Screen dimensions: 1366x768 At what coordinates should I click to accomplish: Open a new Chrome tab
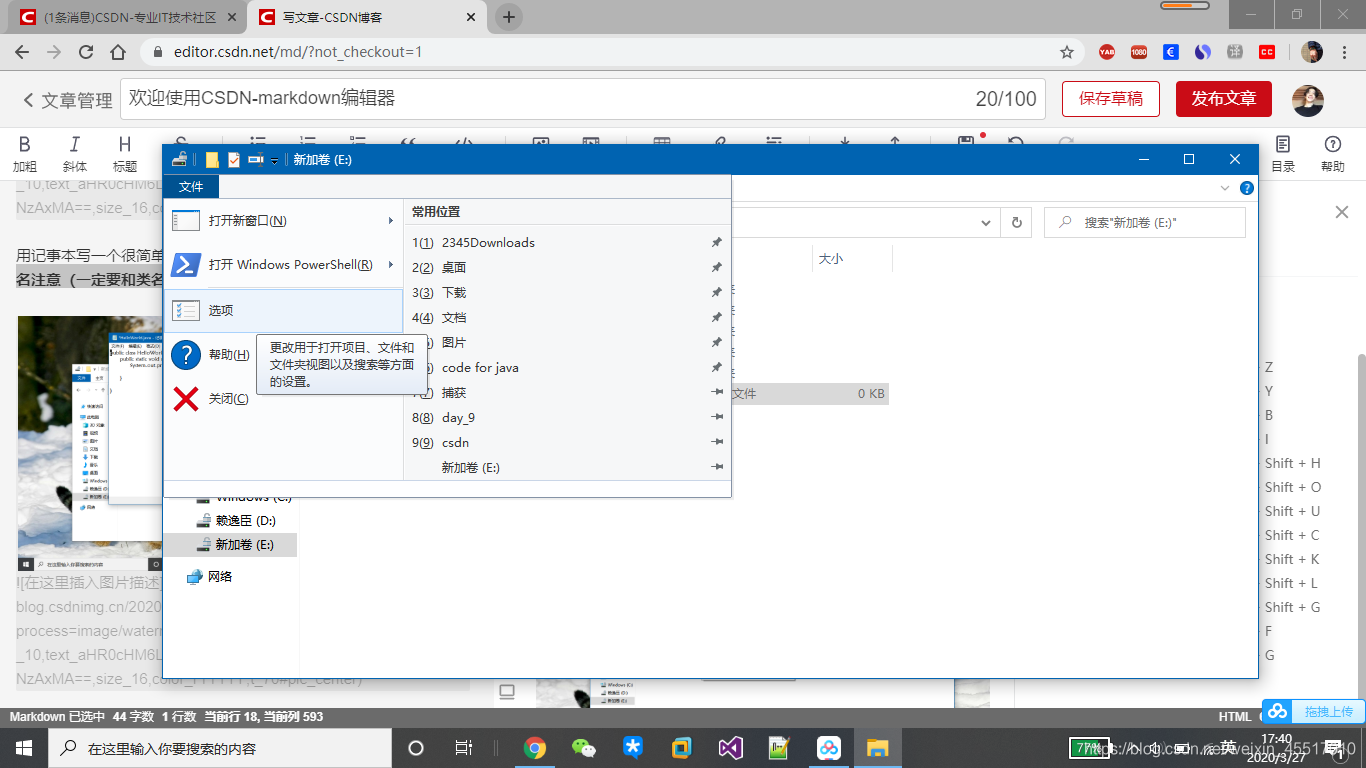[509, 17]
